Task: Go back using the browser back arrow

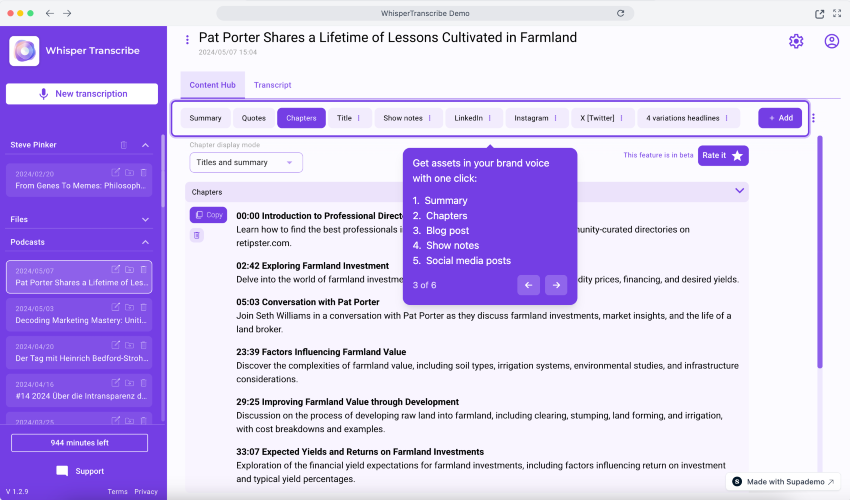Action: (x=49, y=13)
